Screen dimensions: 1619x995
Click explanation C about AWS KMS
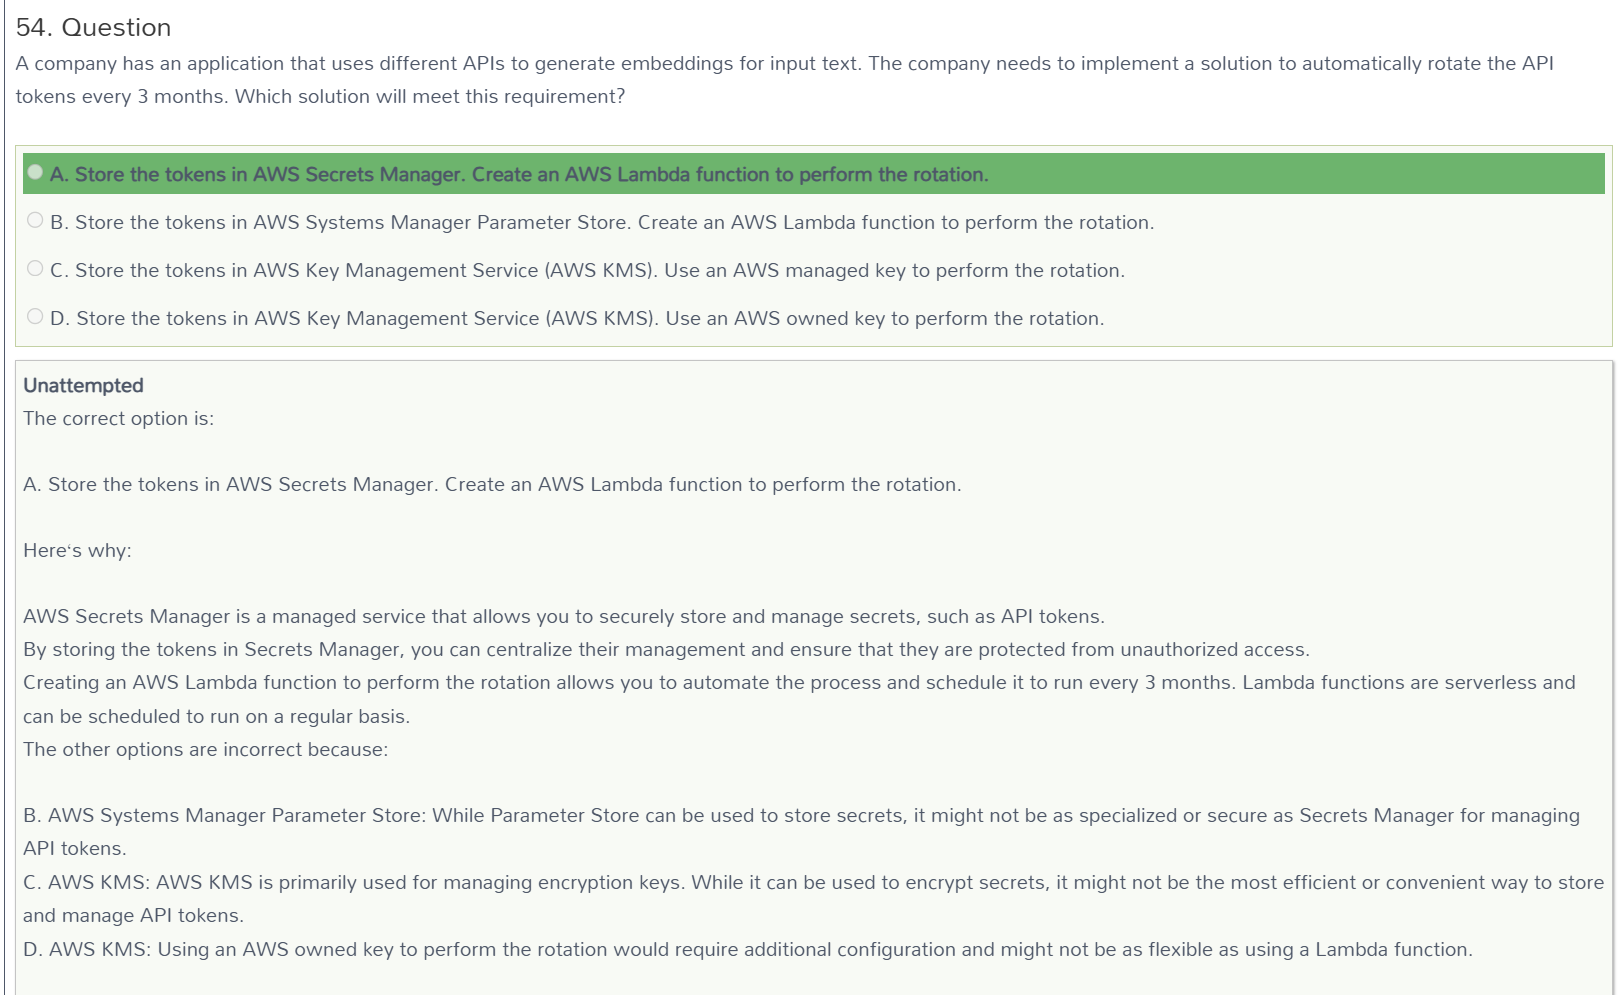pos(813,898)
